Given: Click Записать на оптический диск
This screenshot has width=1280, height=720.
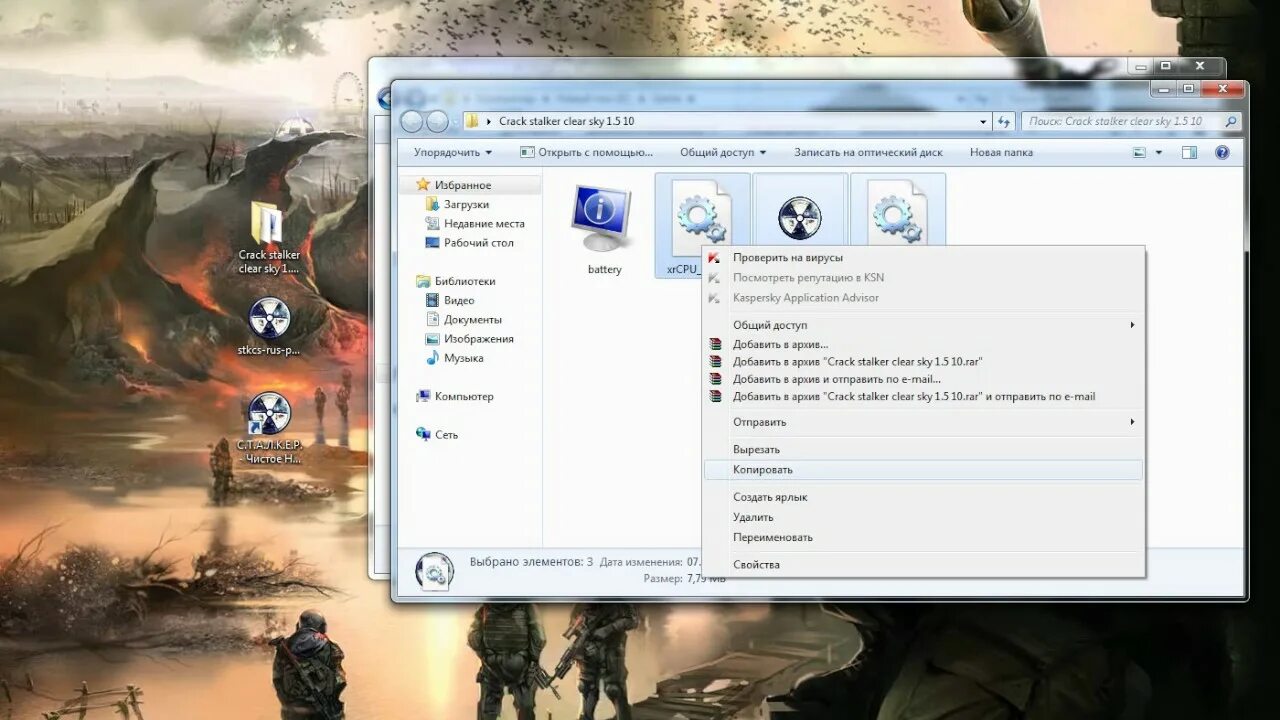Looking at the screenshot, I should point(868,153).
